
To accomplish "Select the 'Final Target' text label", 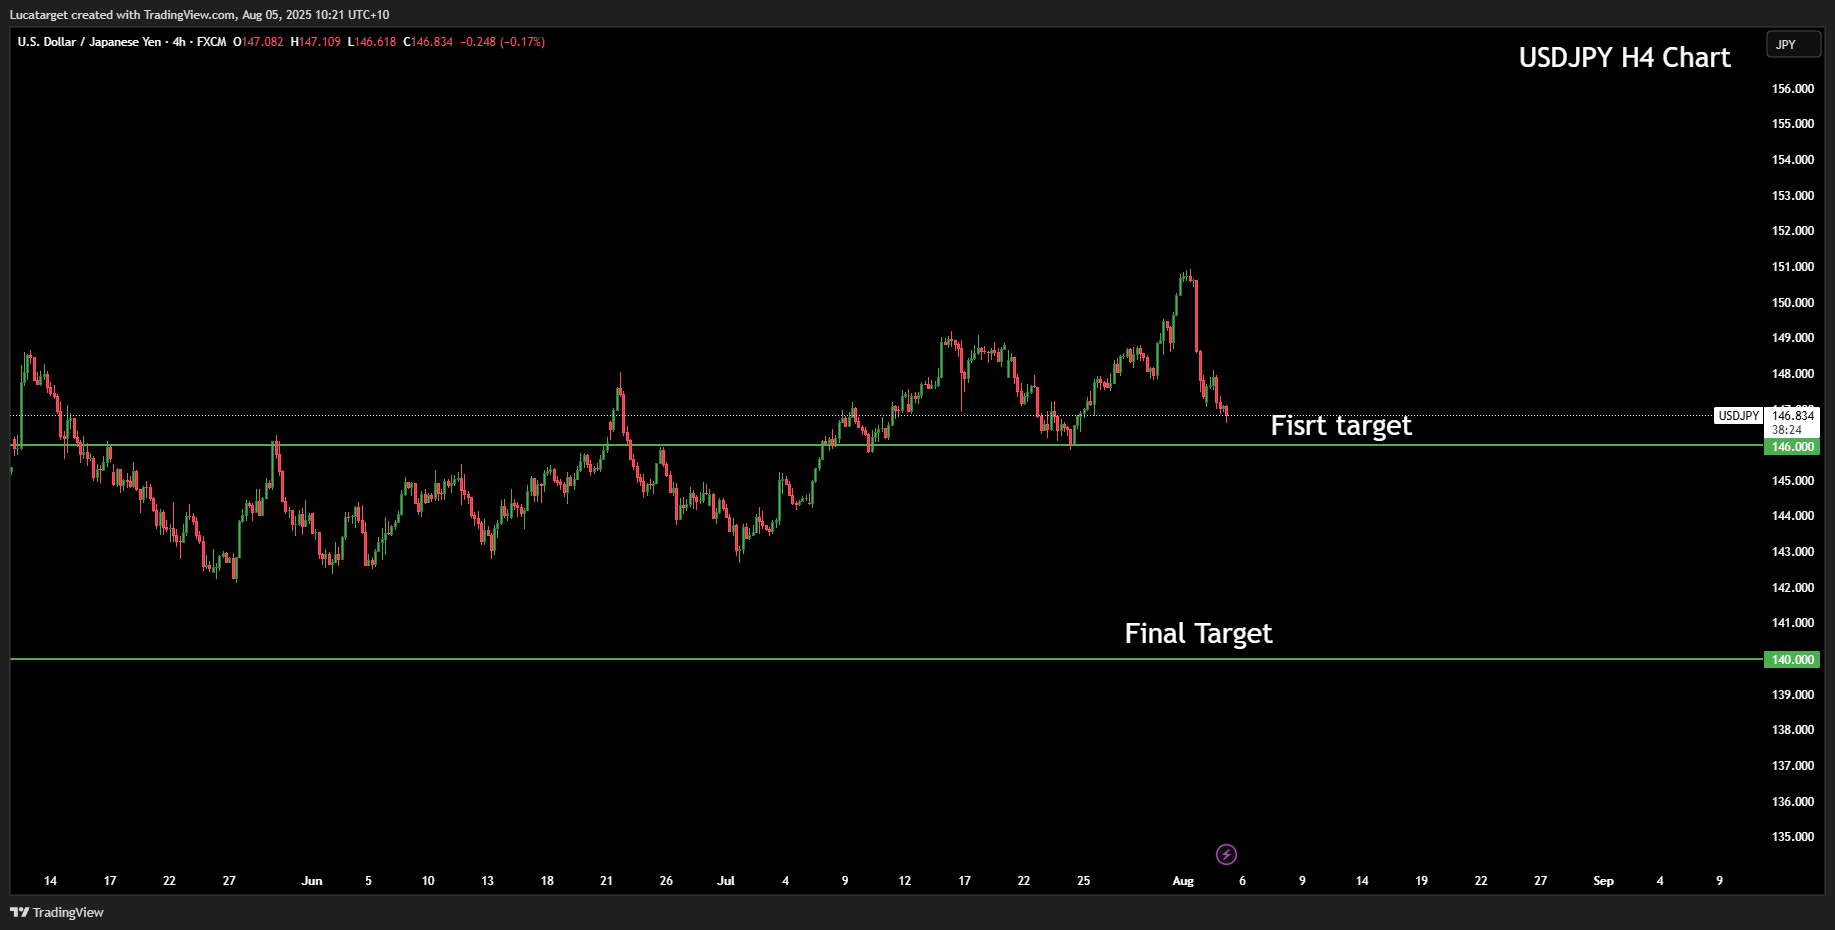I will point(1198,633).
